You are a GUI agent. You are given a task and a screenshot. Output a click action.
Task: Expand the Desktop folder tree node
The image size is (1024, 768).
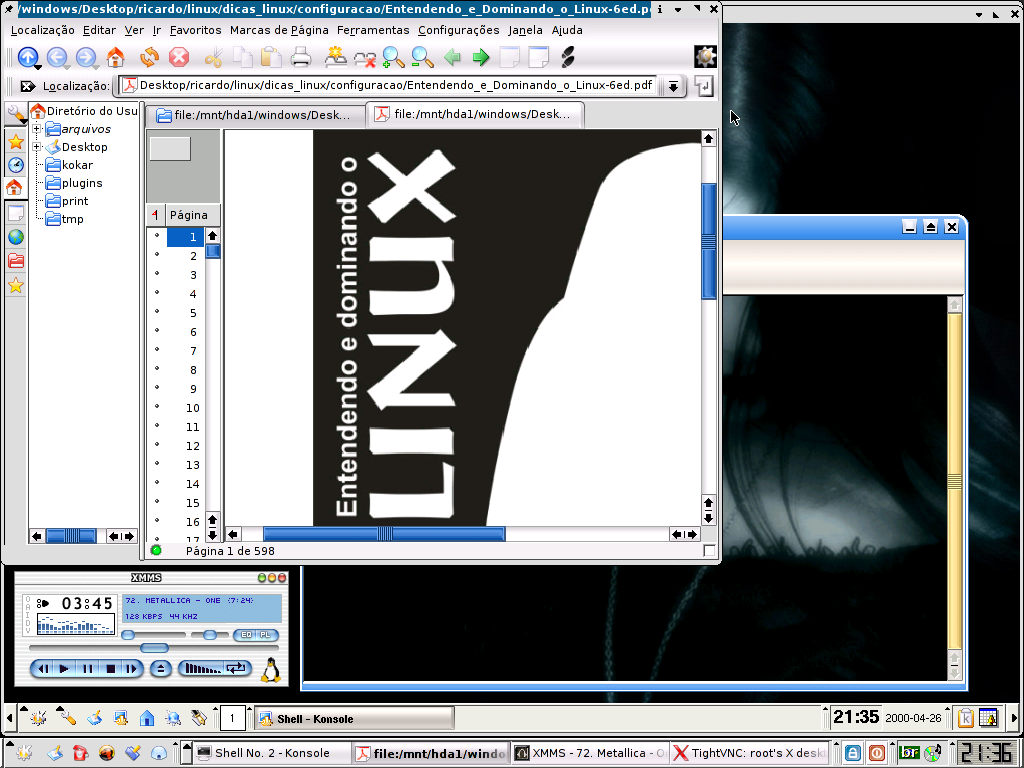[37, 146]
